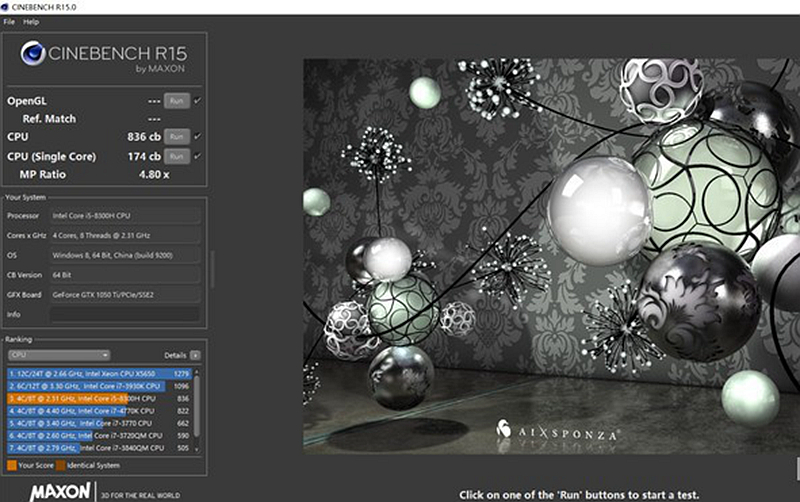This screenshot has height=502, width=800.
Task: Open the Help menu
Action: click(31, 21)
